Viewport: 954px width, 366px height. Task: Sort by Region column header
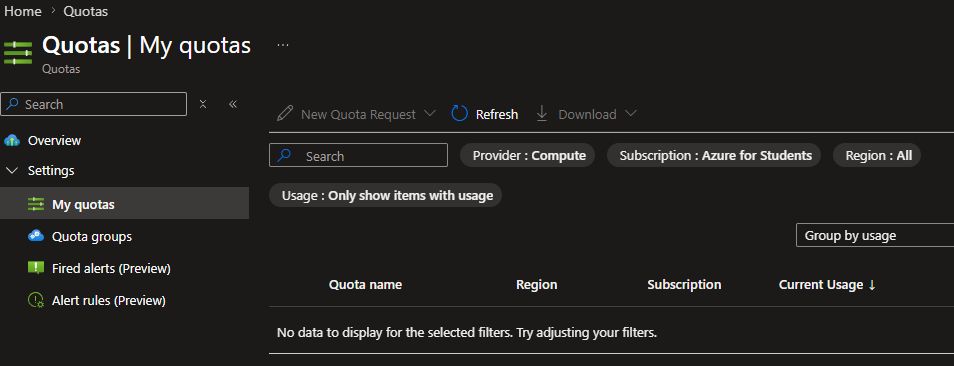537,285
